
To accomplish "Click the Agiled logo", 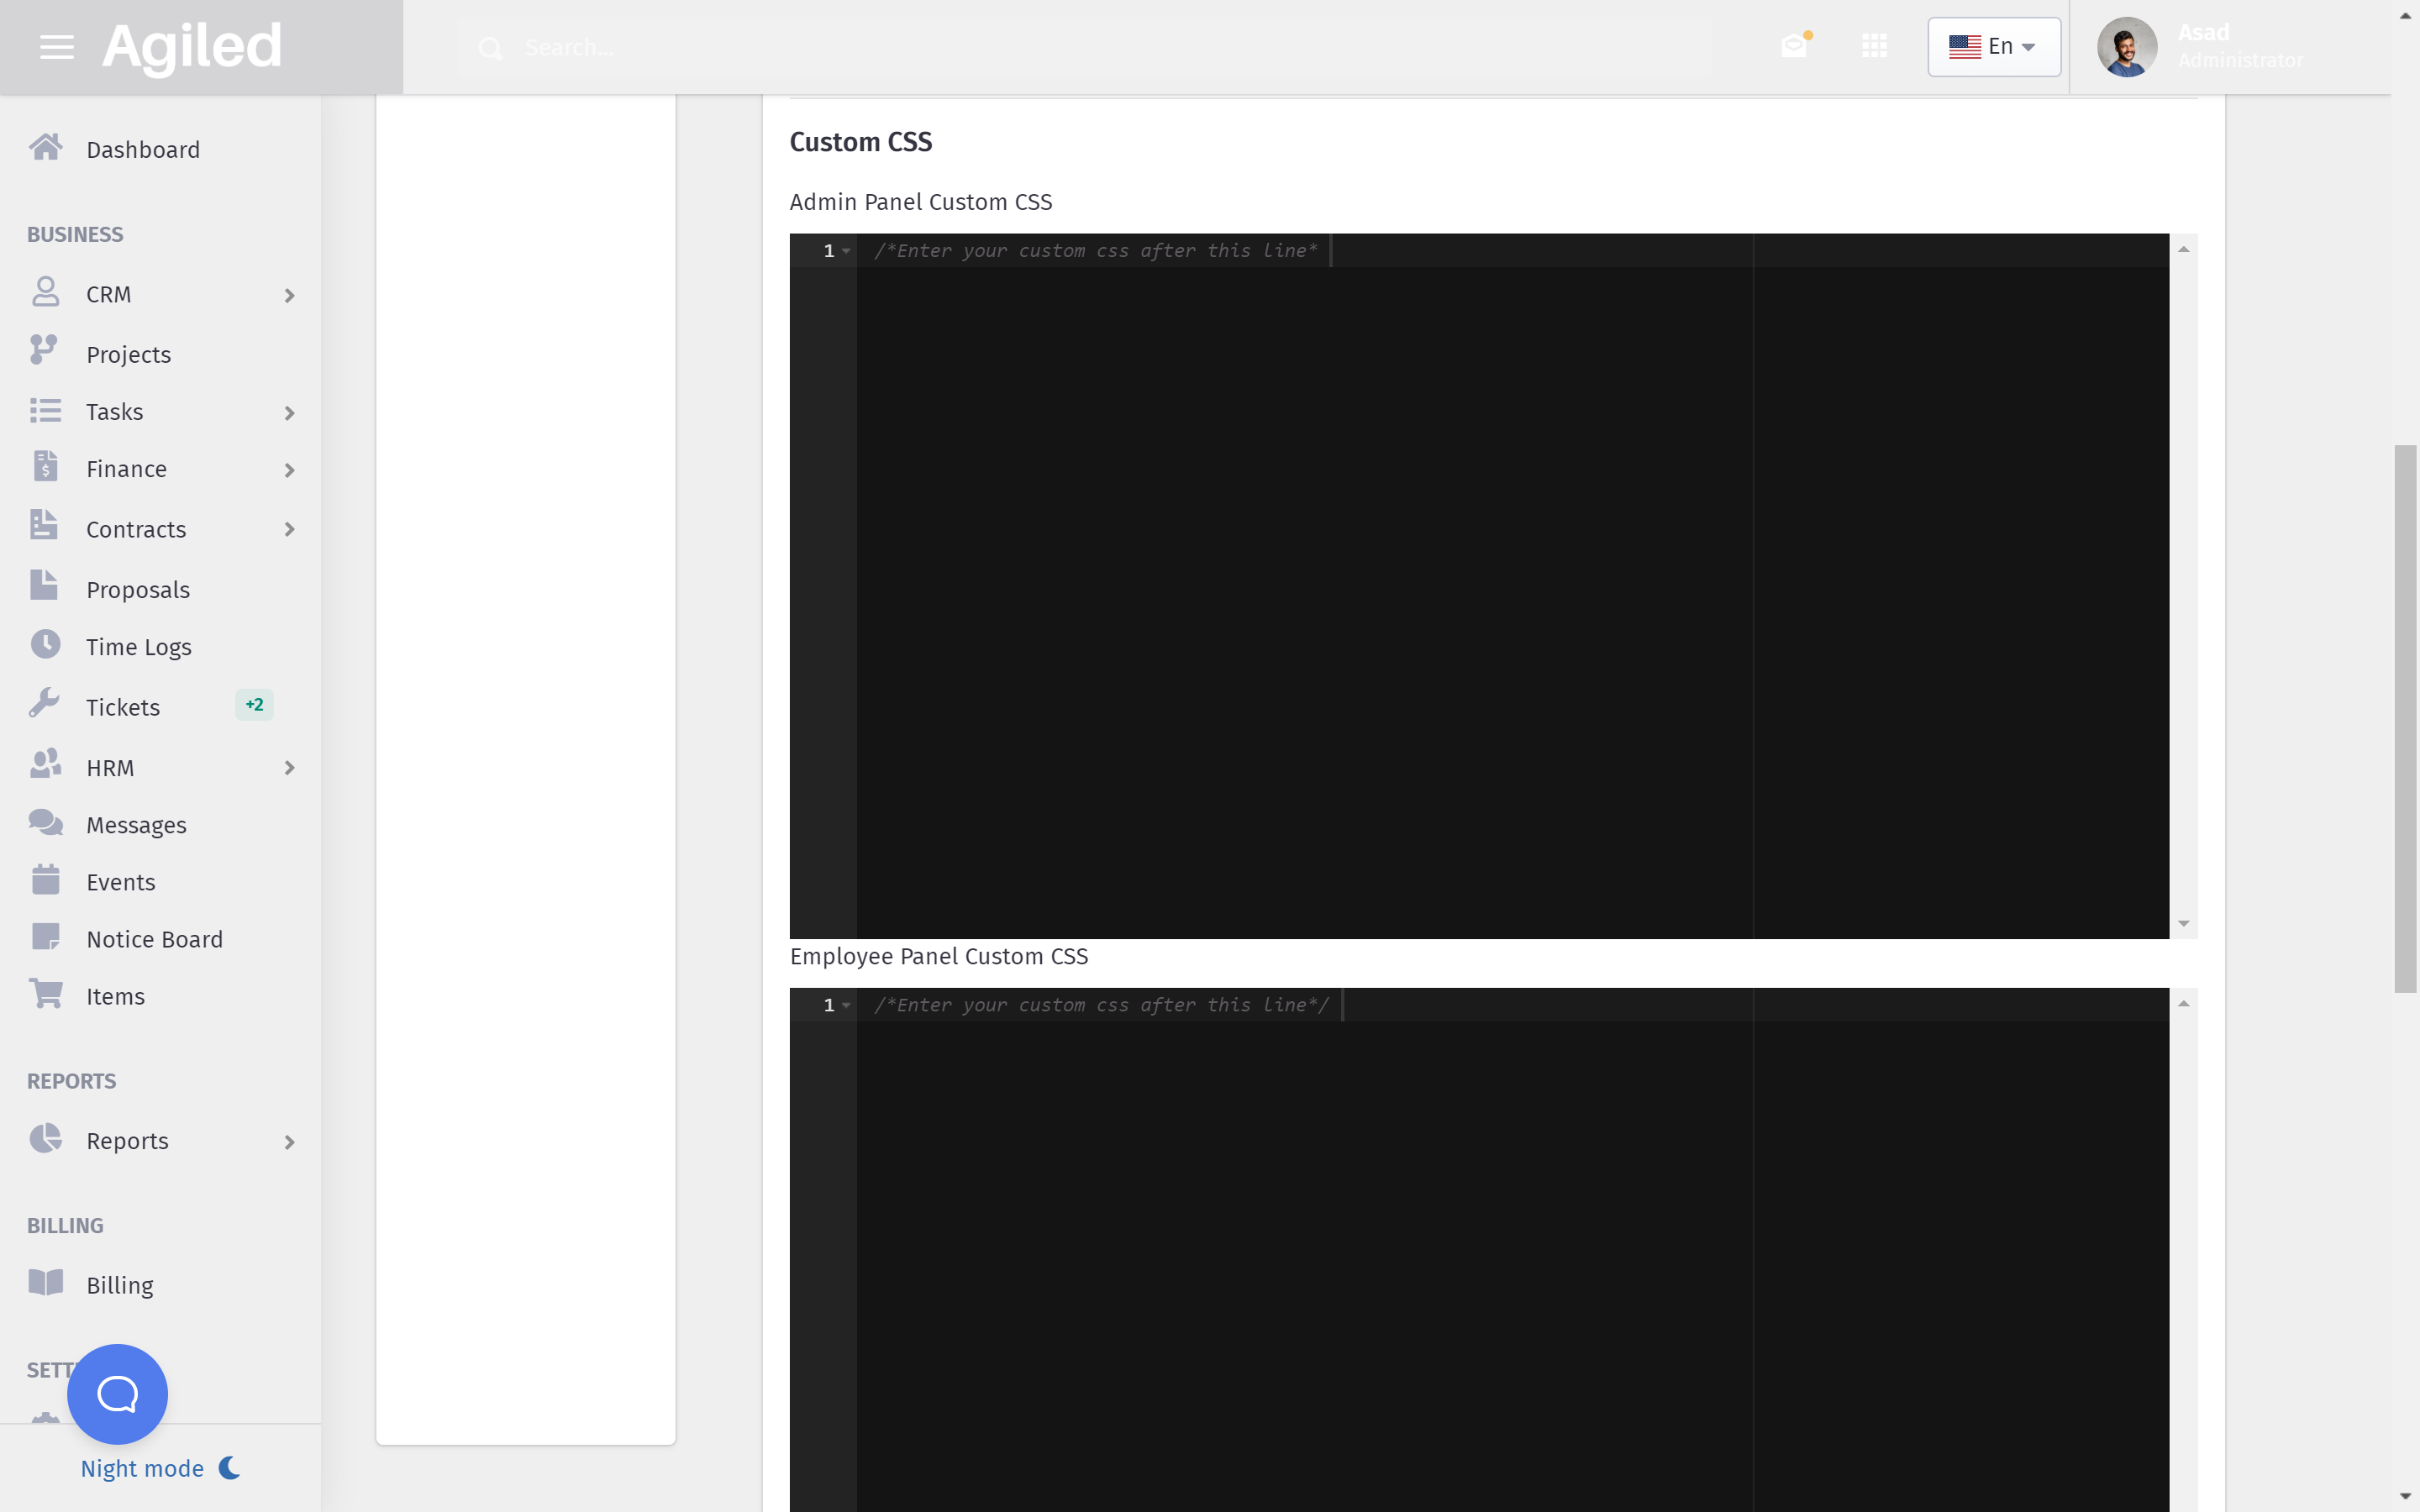I will click(192, 46).
